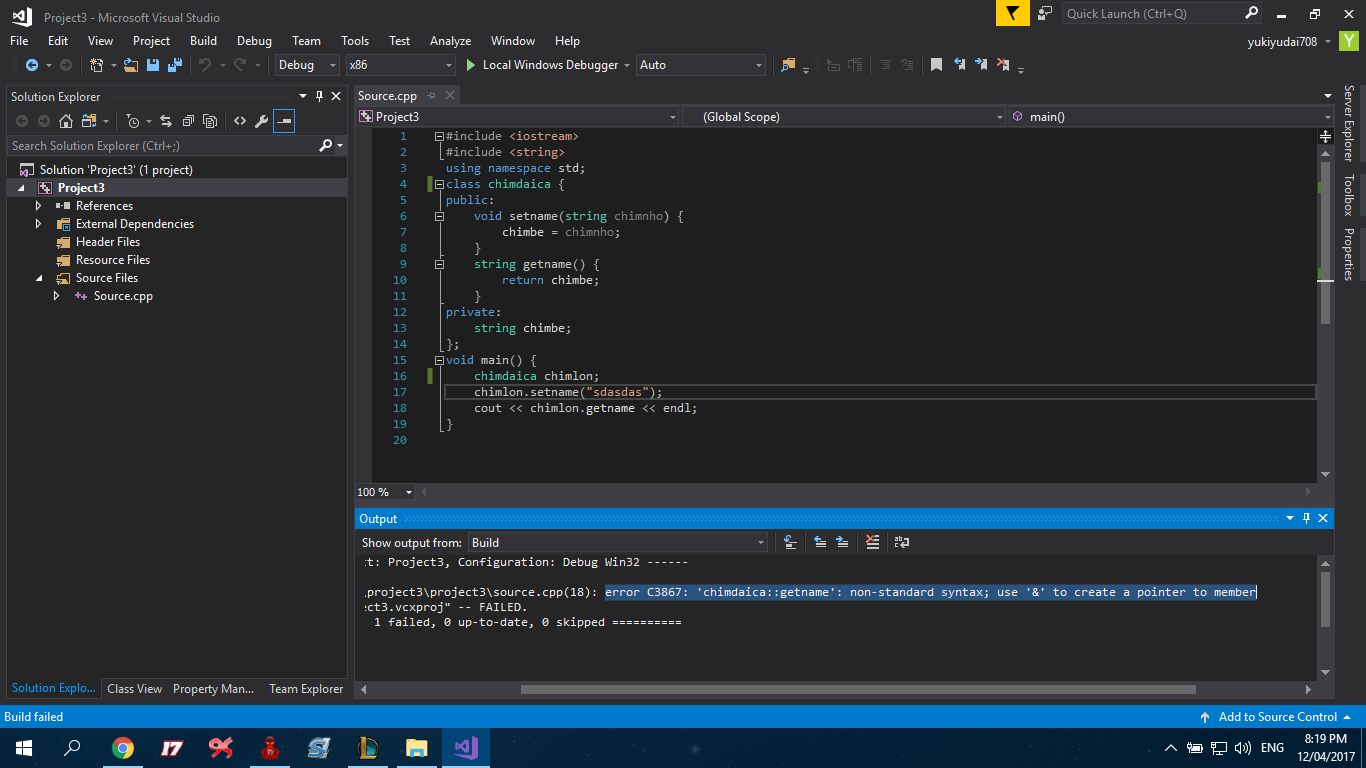Open Solution Explorer Properties wrench icon
The image size is (1366, 768).
(262, 121)
